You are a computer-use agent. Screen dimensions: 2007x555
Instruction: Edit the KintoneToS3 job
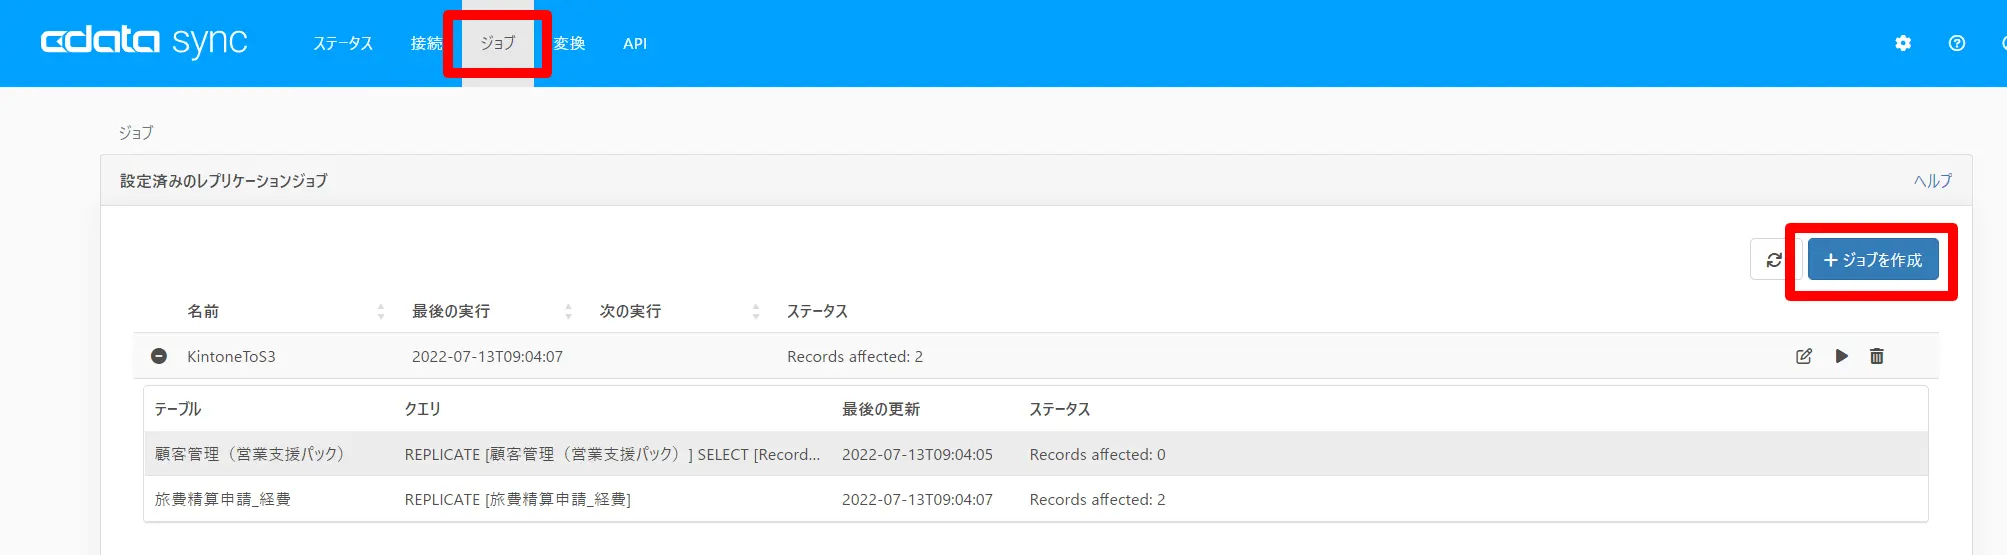pos(1804,356)
